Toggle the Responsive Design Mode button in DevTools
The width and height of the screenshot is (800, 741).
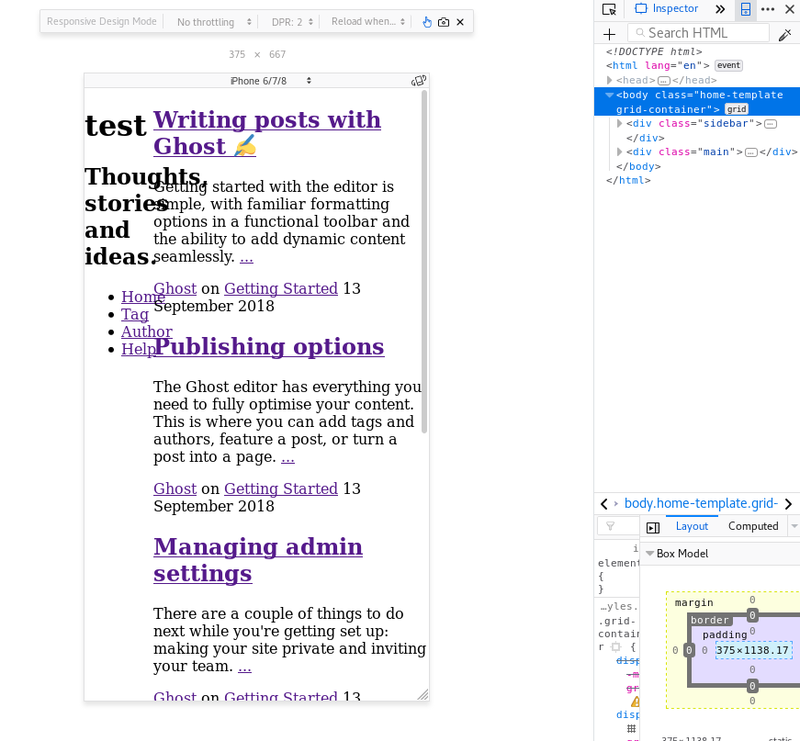[746, 9]
